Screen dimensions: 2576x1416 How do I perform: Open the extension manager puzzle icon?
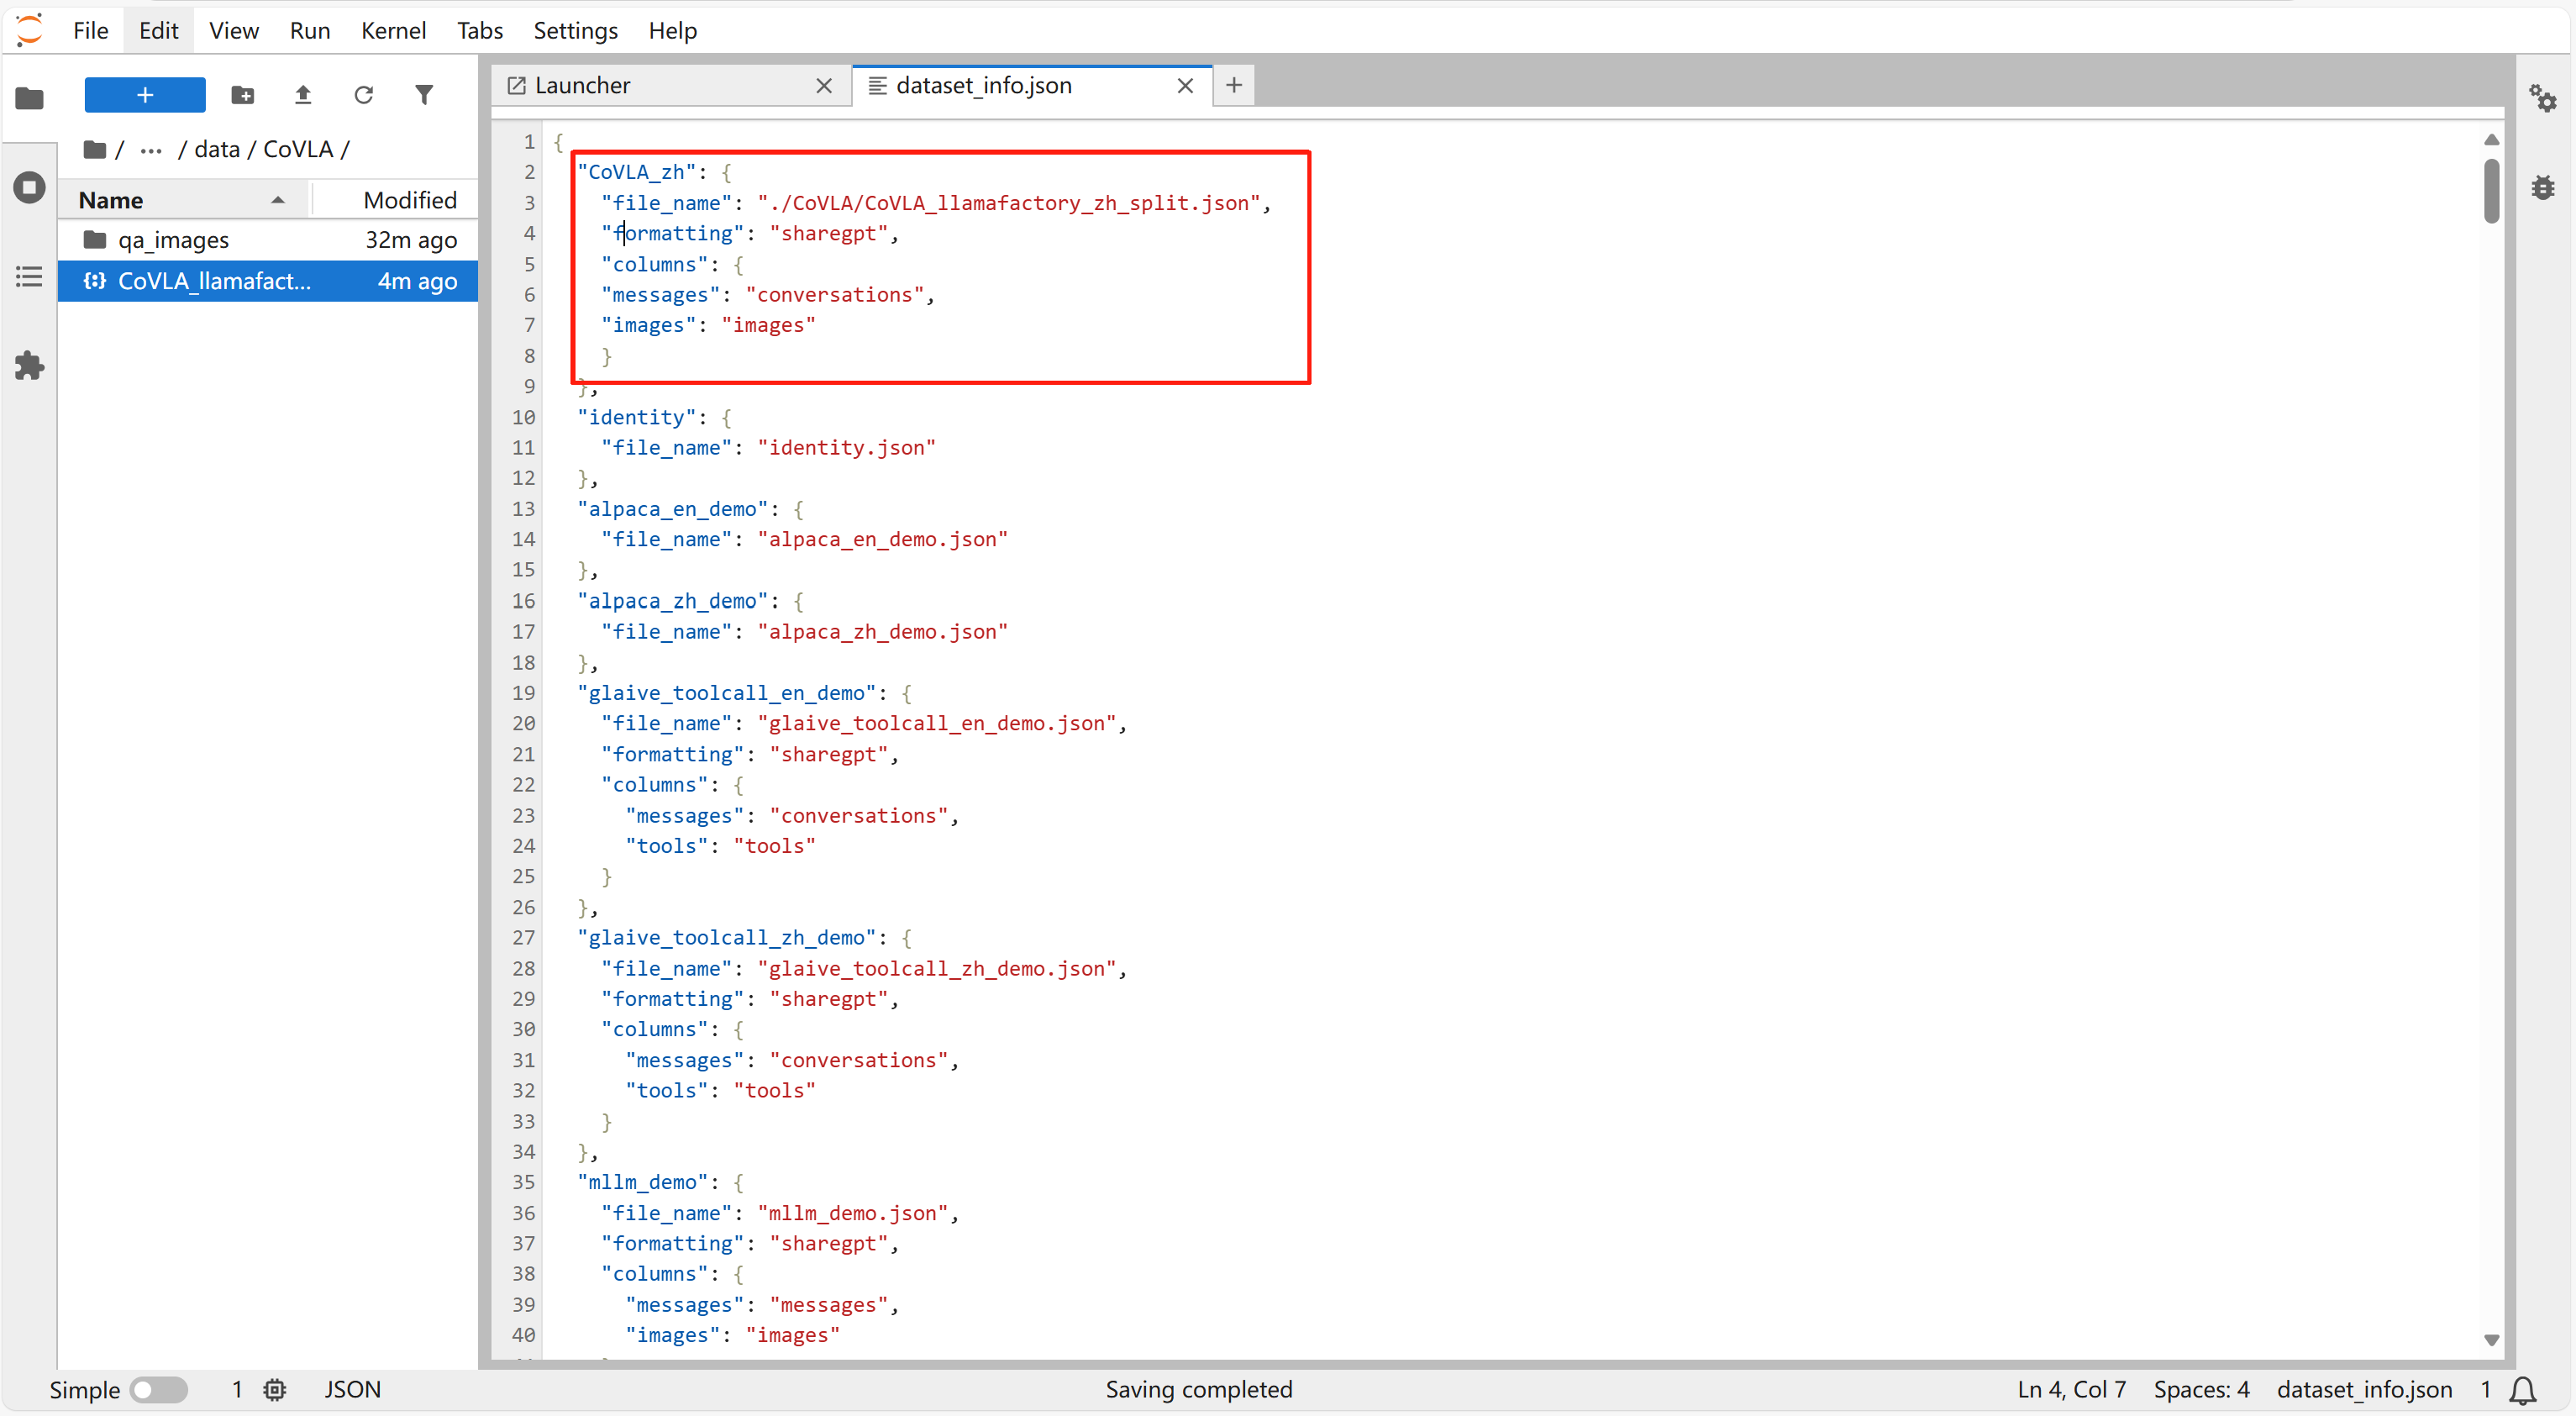click(30, 366)
